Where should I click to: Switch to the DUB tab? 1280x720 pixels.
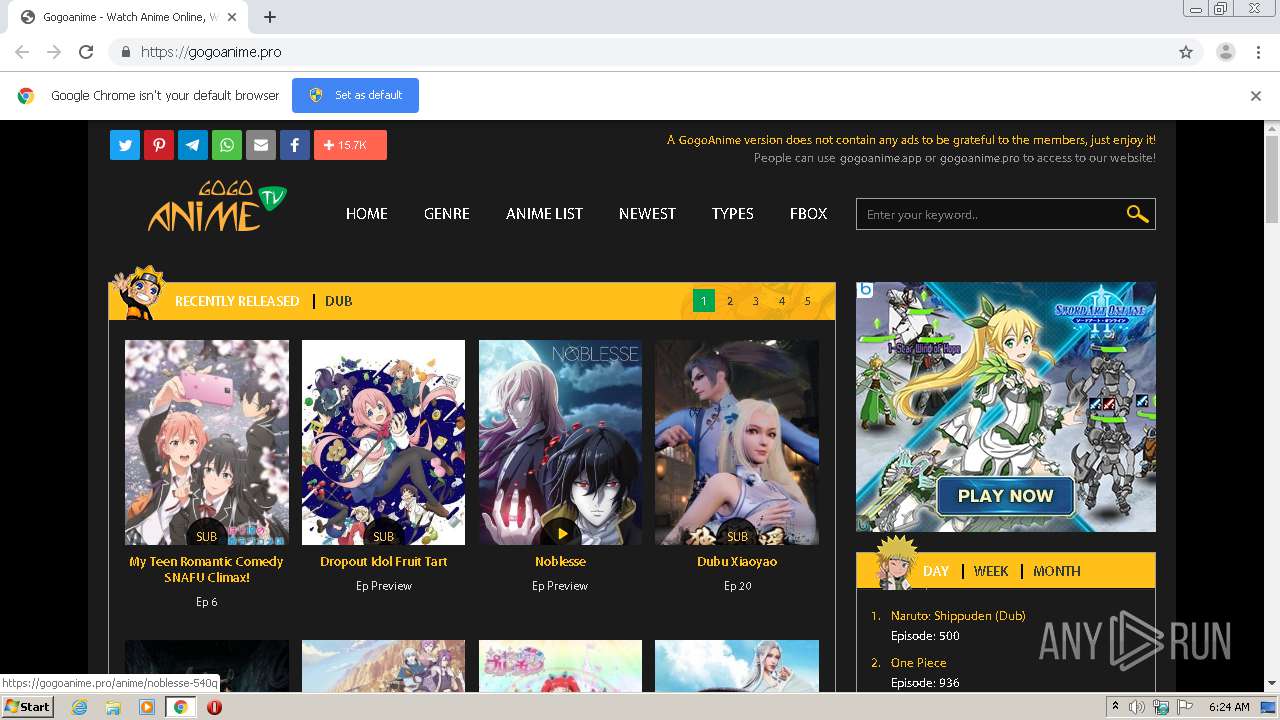click(x=338, y=301)
